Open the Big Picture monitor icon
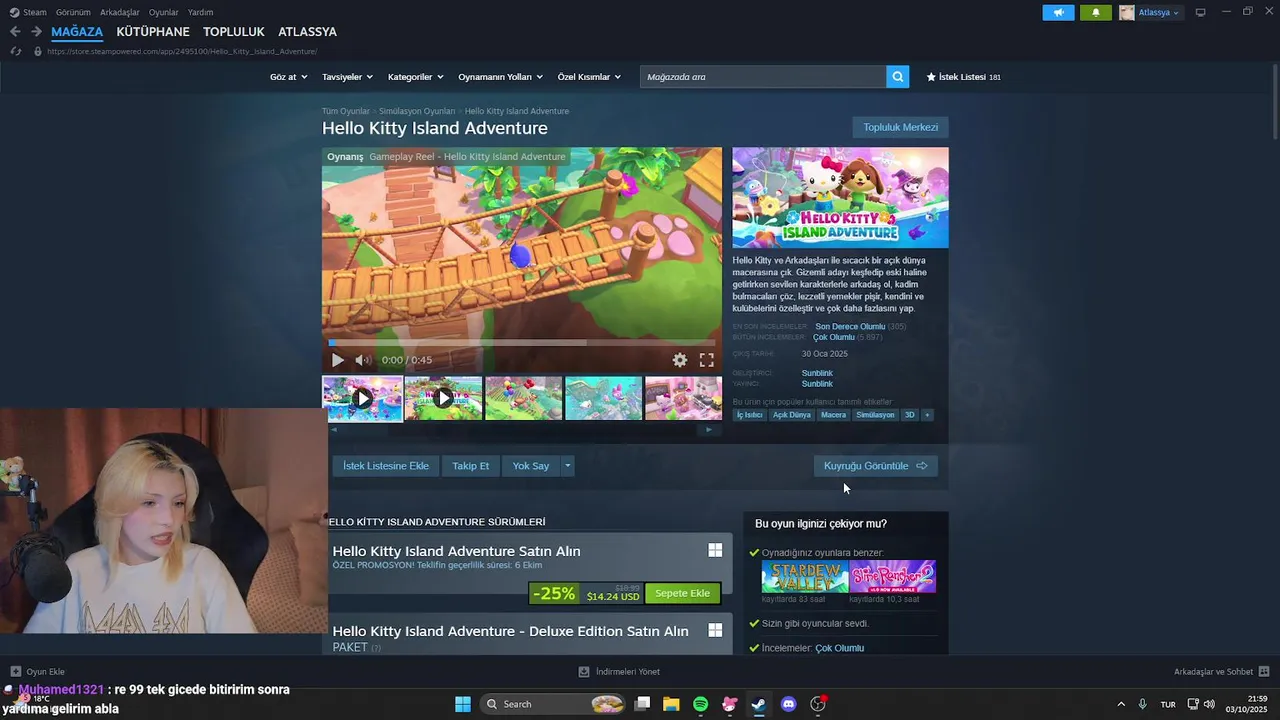Image resolution: width=1280 pixels, height=720 pixels. (1200, 12)
